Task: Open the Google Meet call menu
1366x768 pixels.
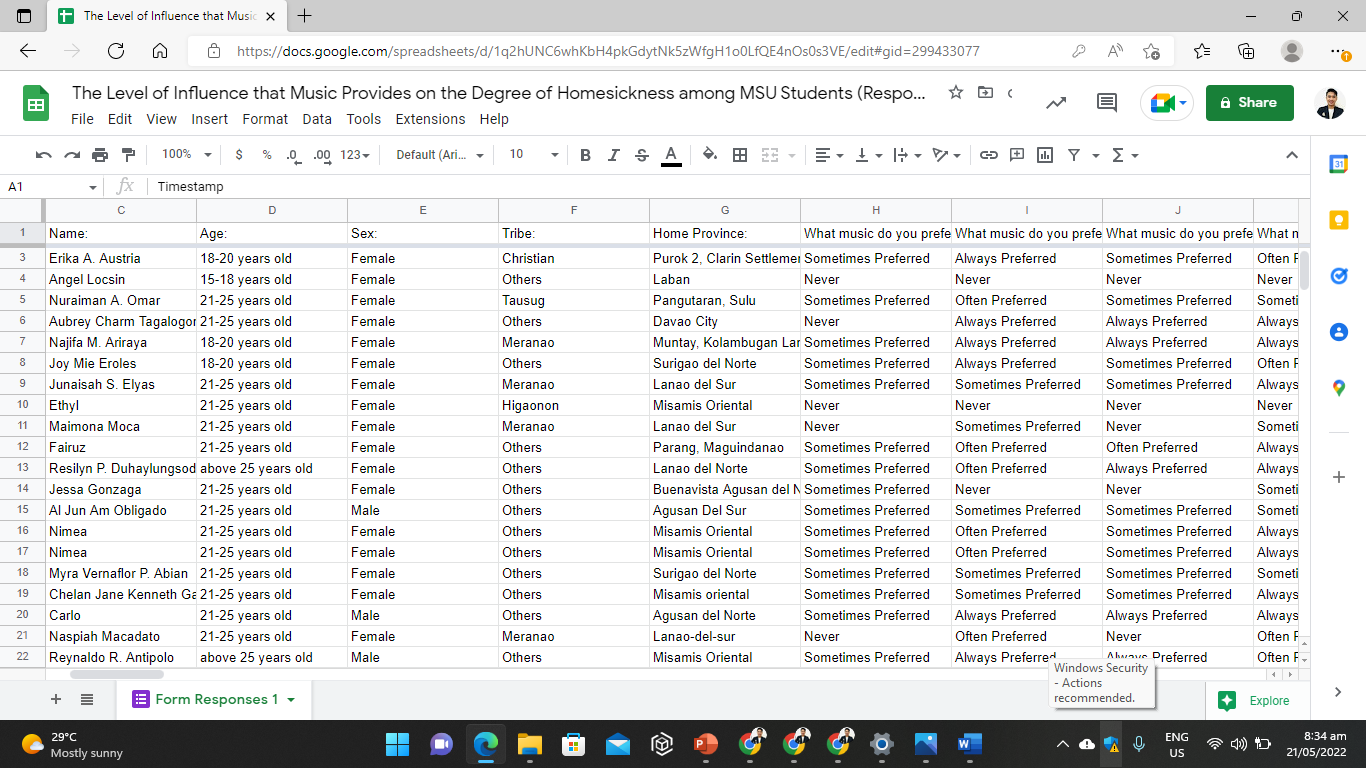Action: click(x=1167, y=102)
